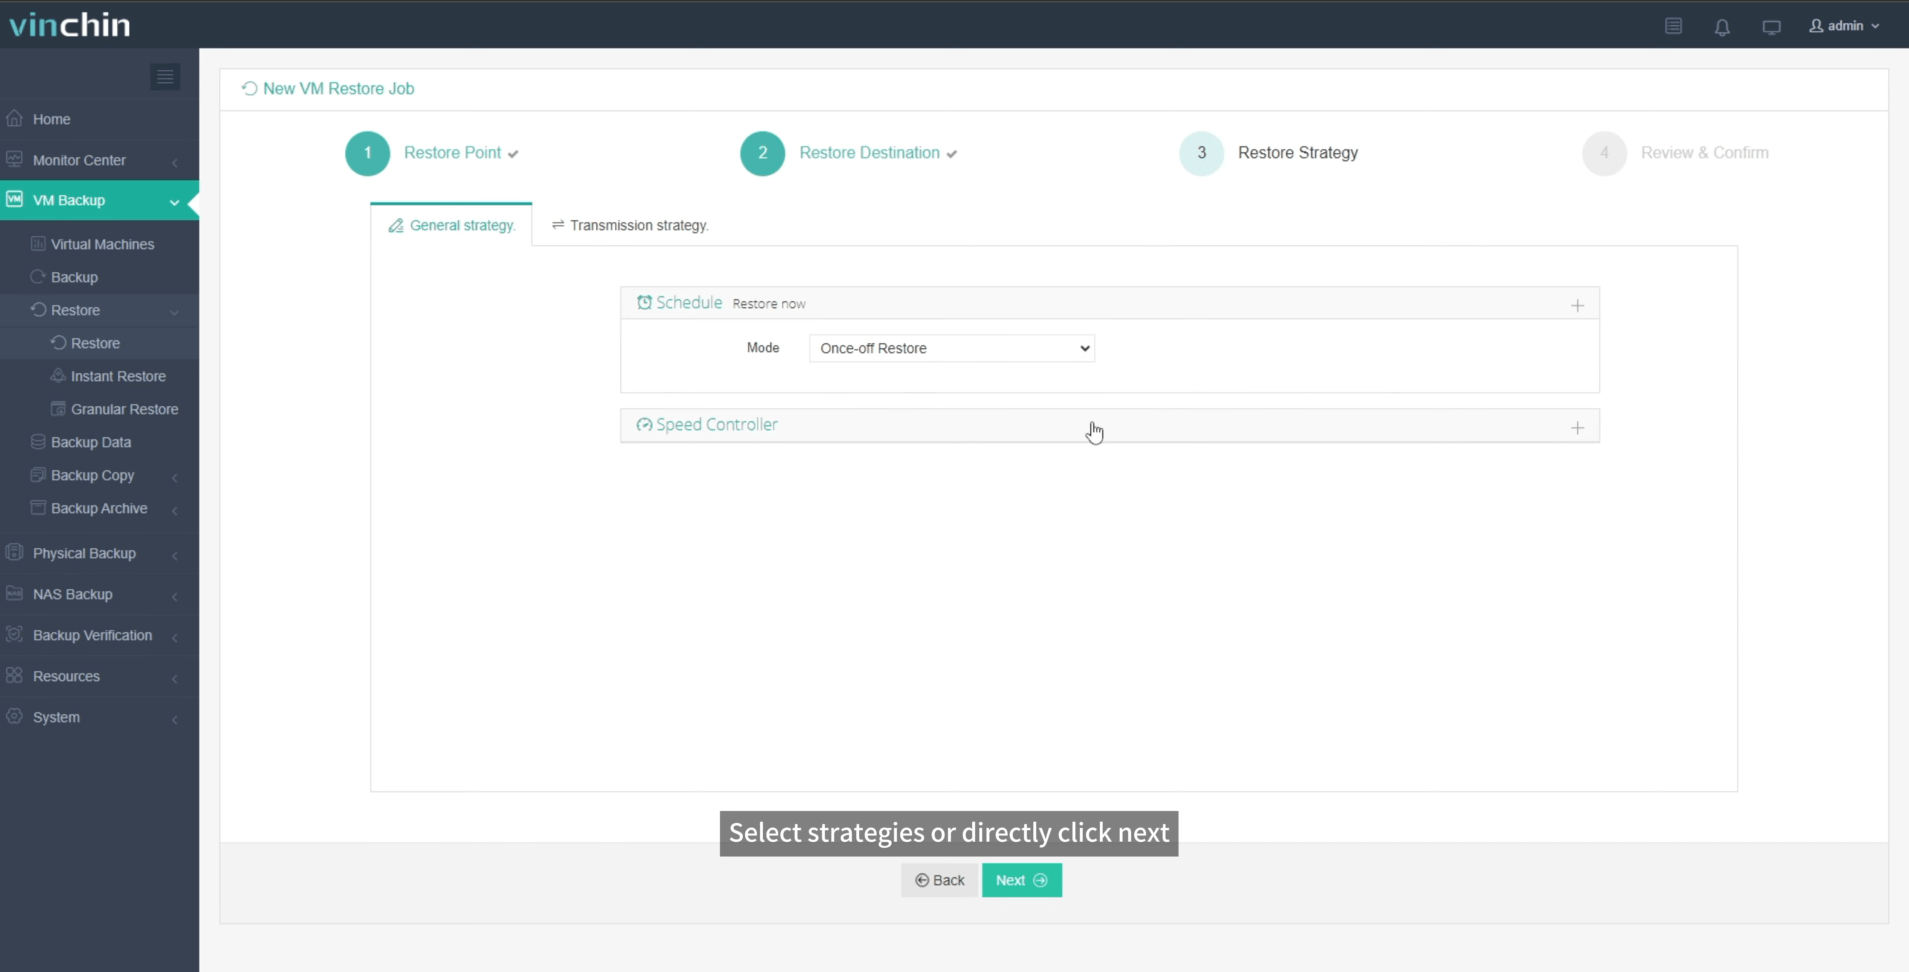Click the Granular Restore icon
This screenshot has height=972, width=1909.
point(58,408)
